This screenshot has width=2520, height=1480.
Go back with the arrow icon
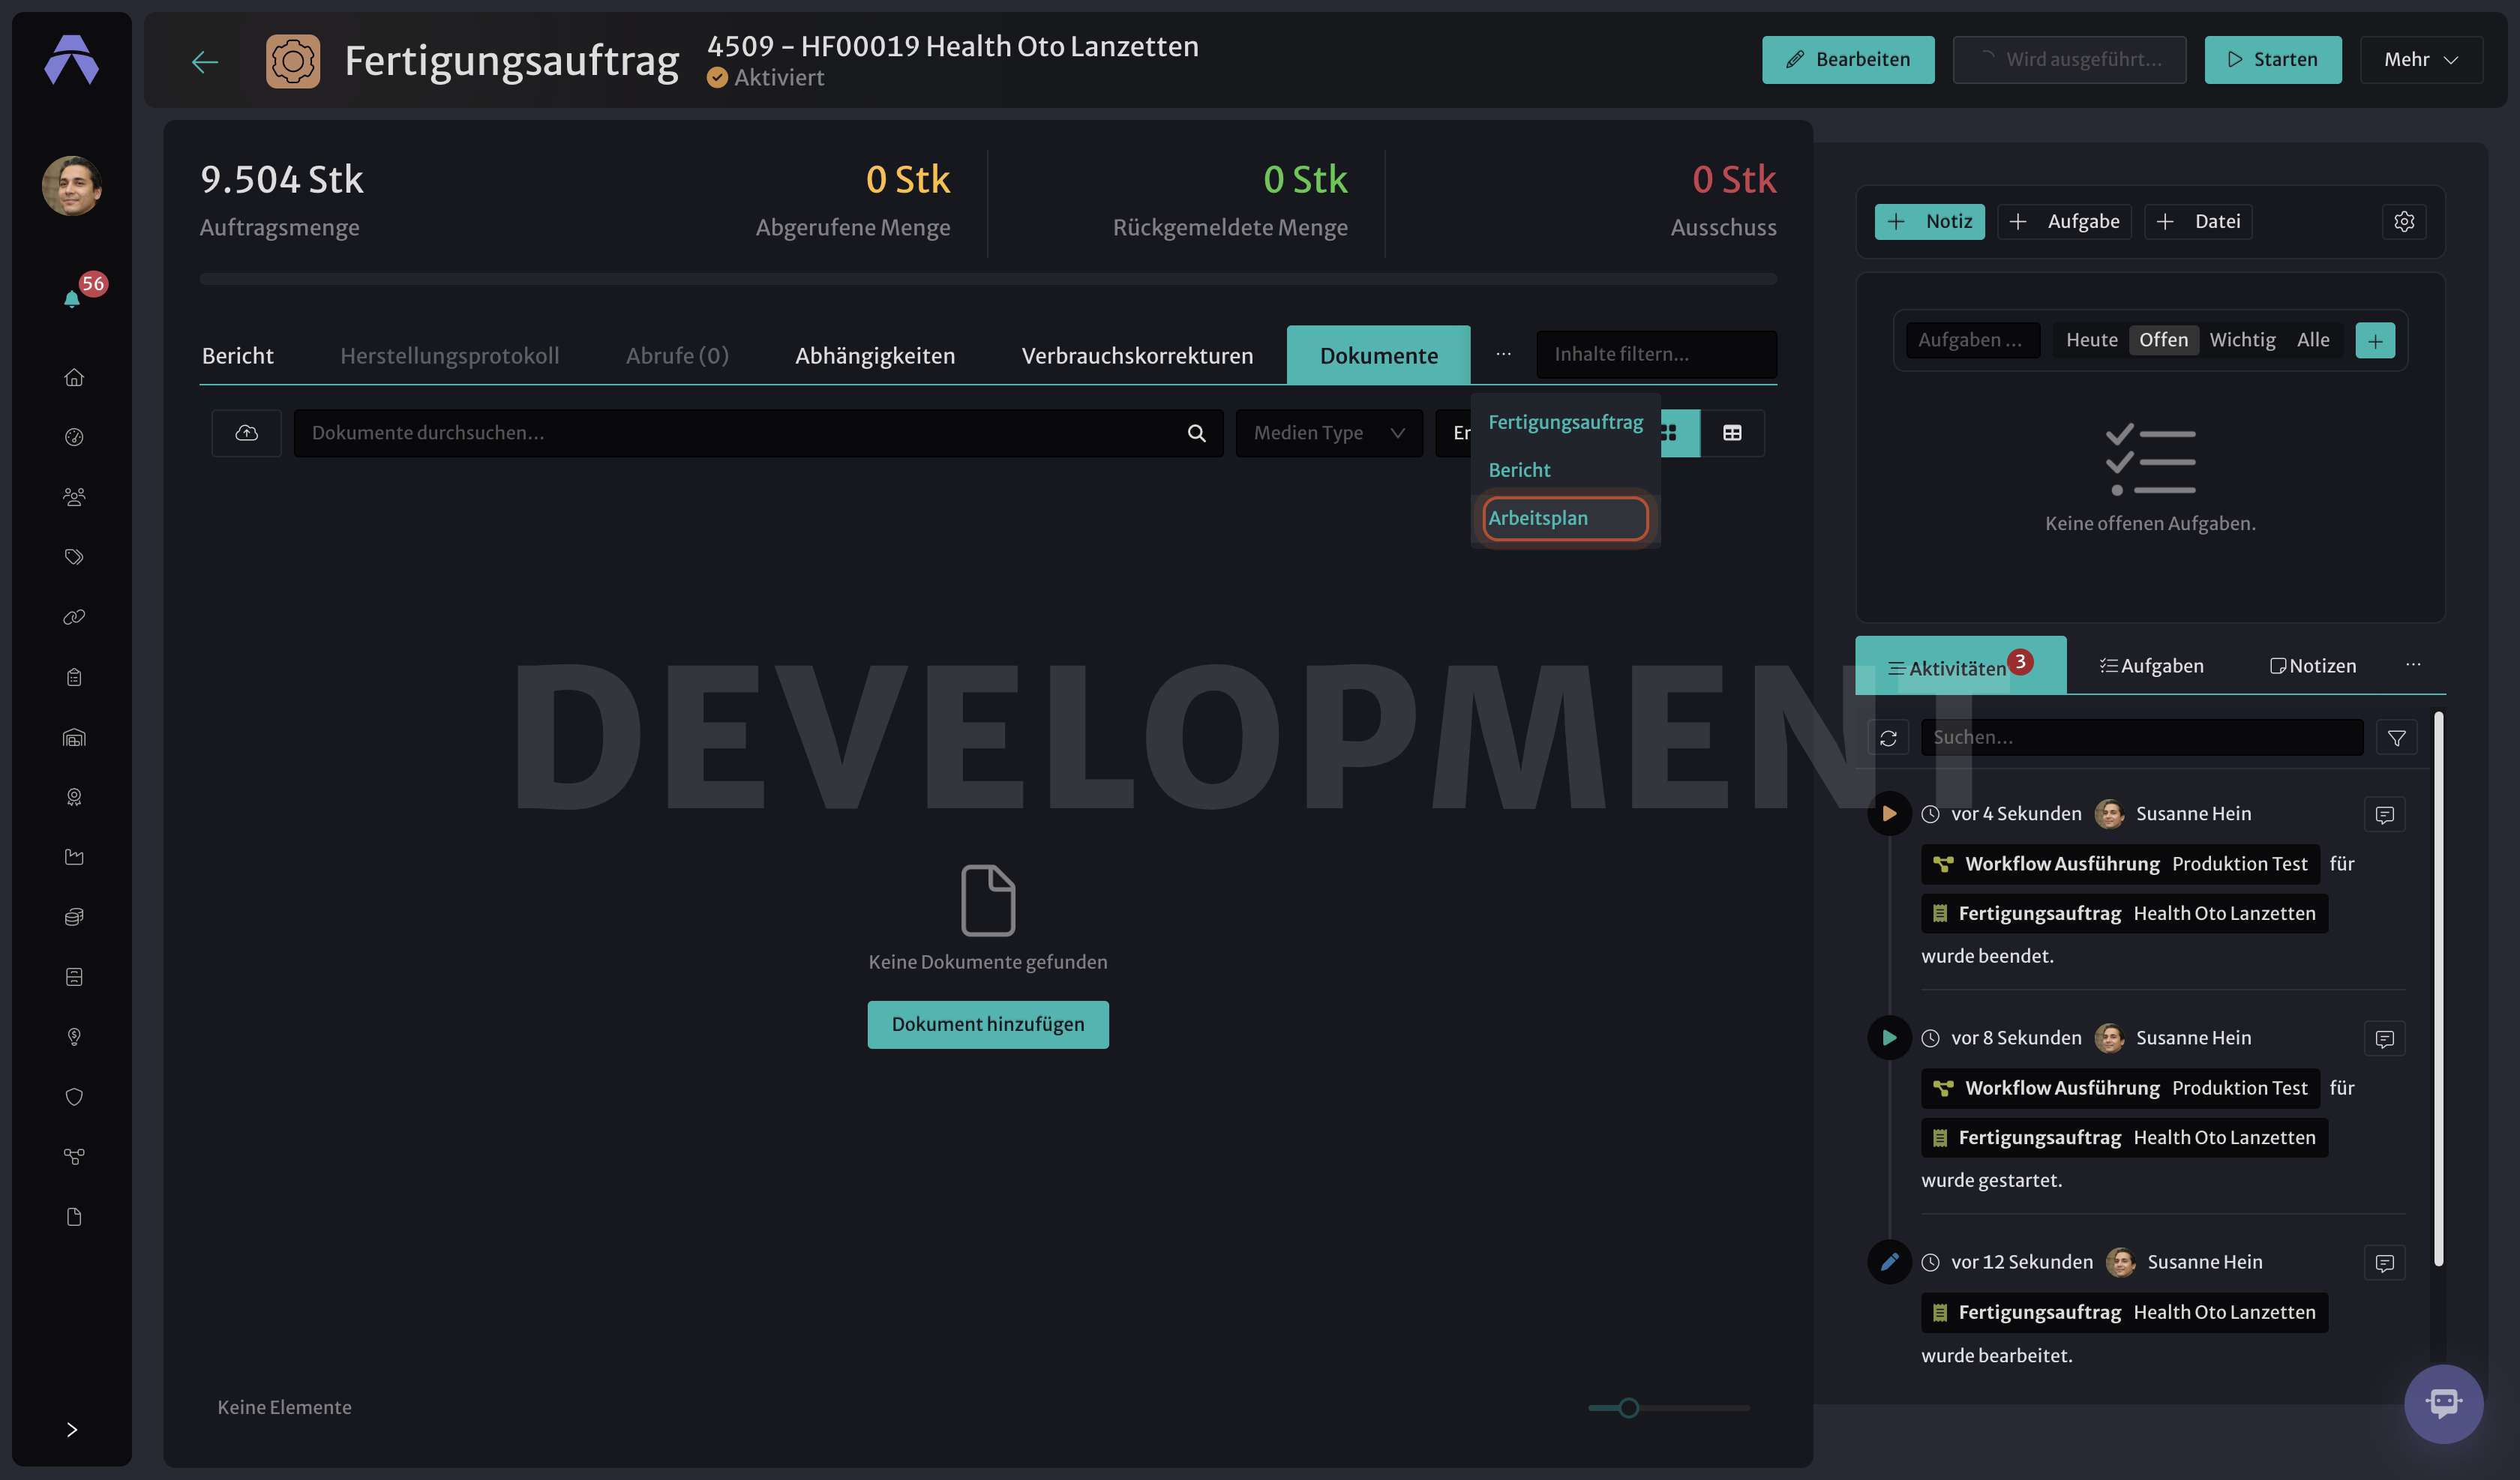204,61
